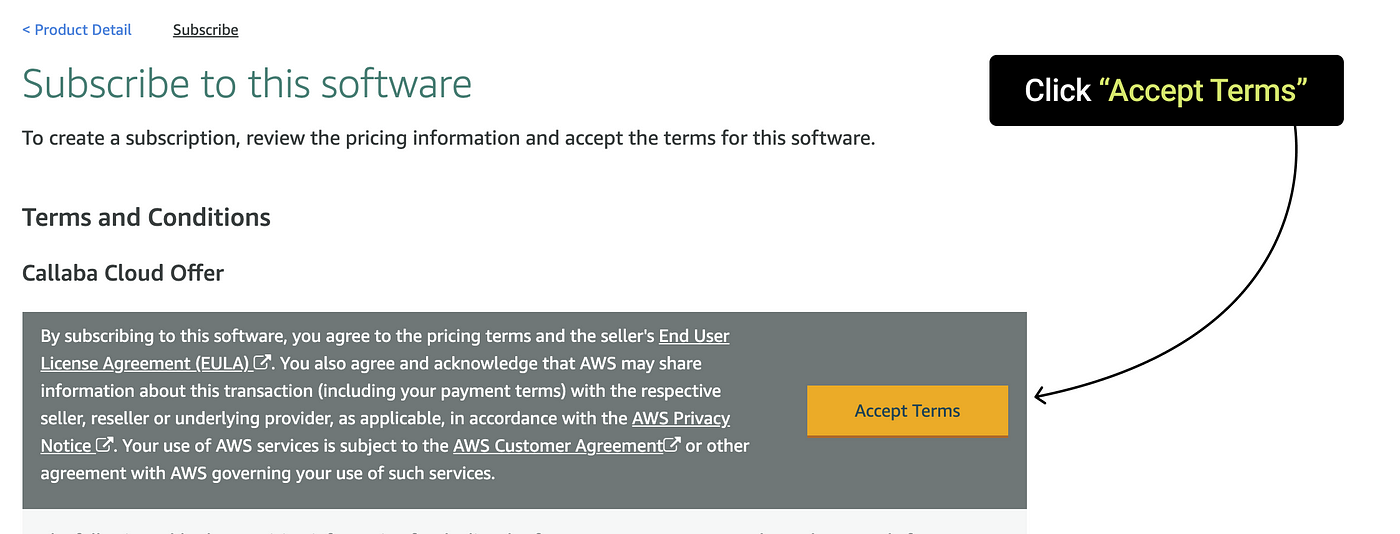Click the Terms and Conditions heading

coord(146,217)
